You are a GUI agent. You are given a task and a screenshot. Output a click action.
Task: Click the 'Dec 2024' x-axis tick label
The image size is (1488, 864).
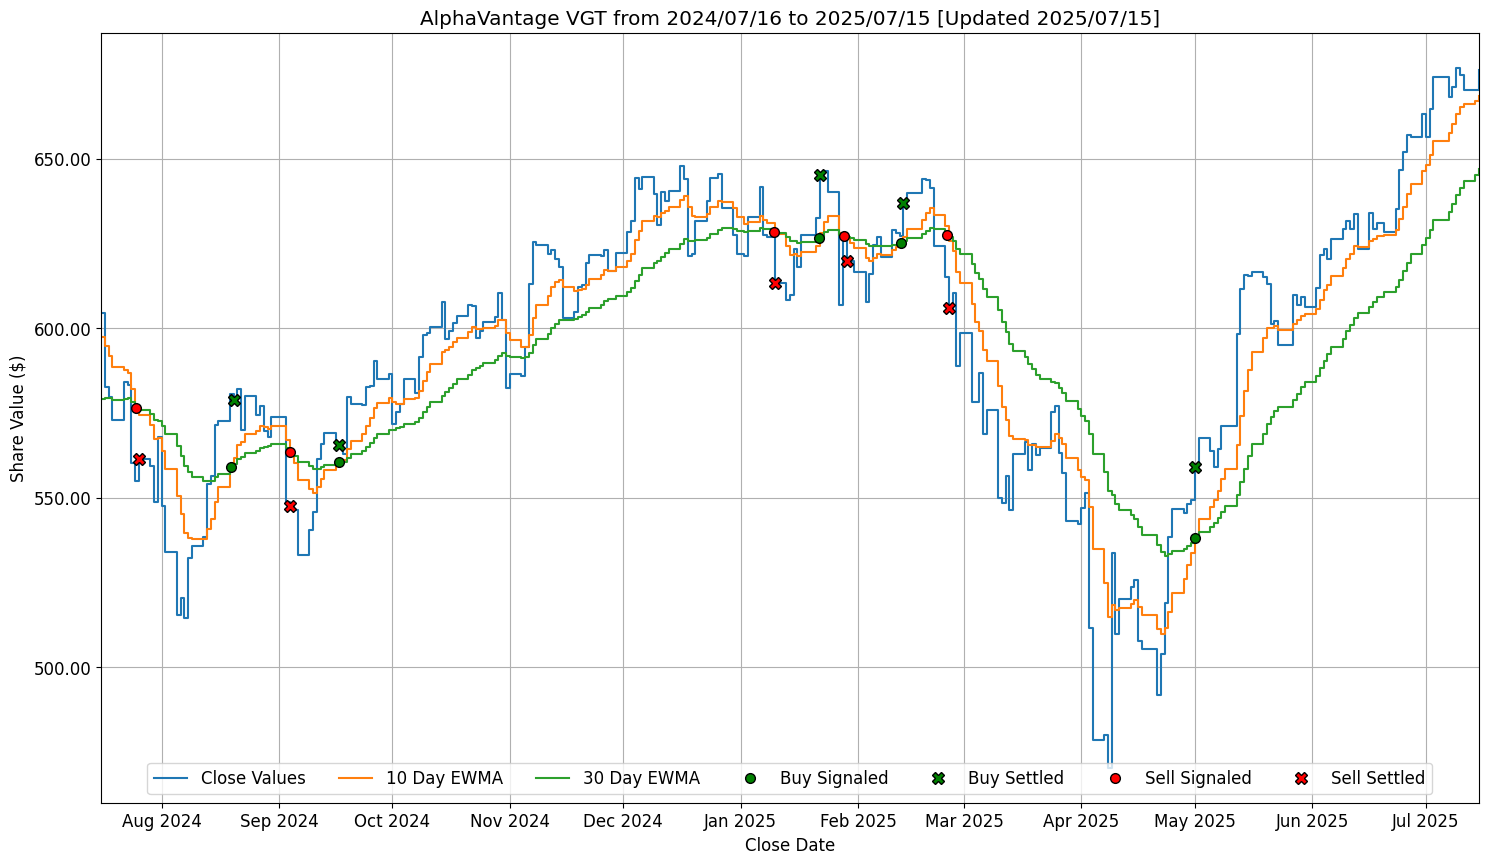click(x=623, y=821)
